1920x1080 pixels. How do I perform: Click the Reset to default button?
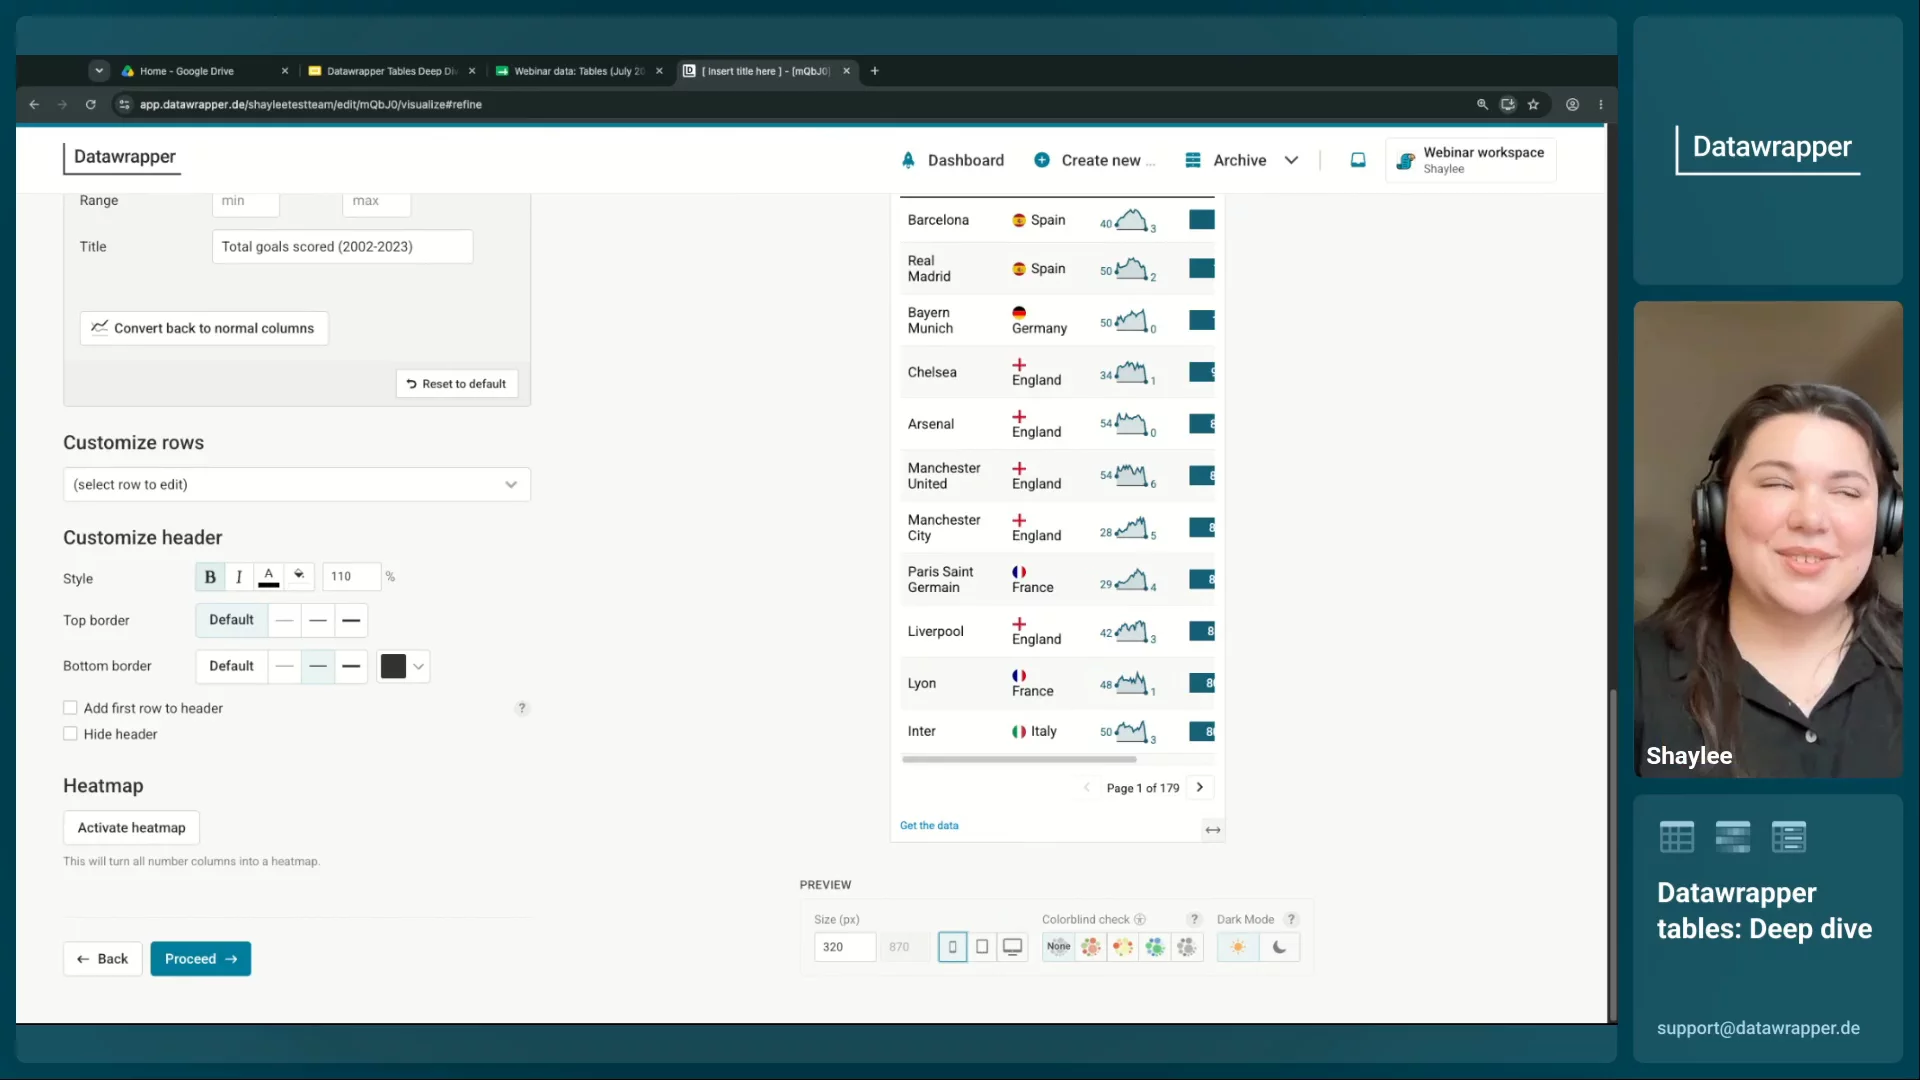pos(457,384)
